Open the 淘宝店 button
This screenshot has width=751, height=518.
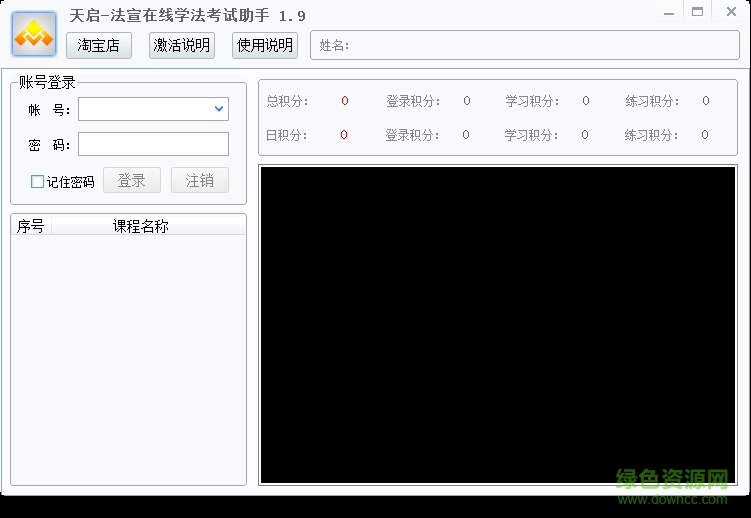[x=98, y=45]
